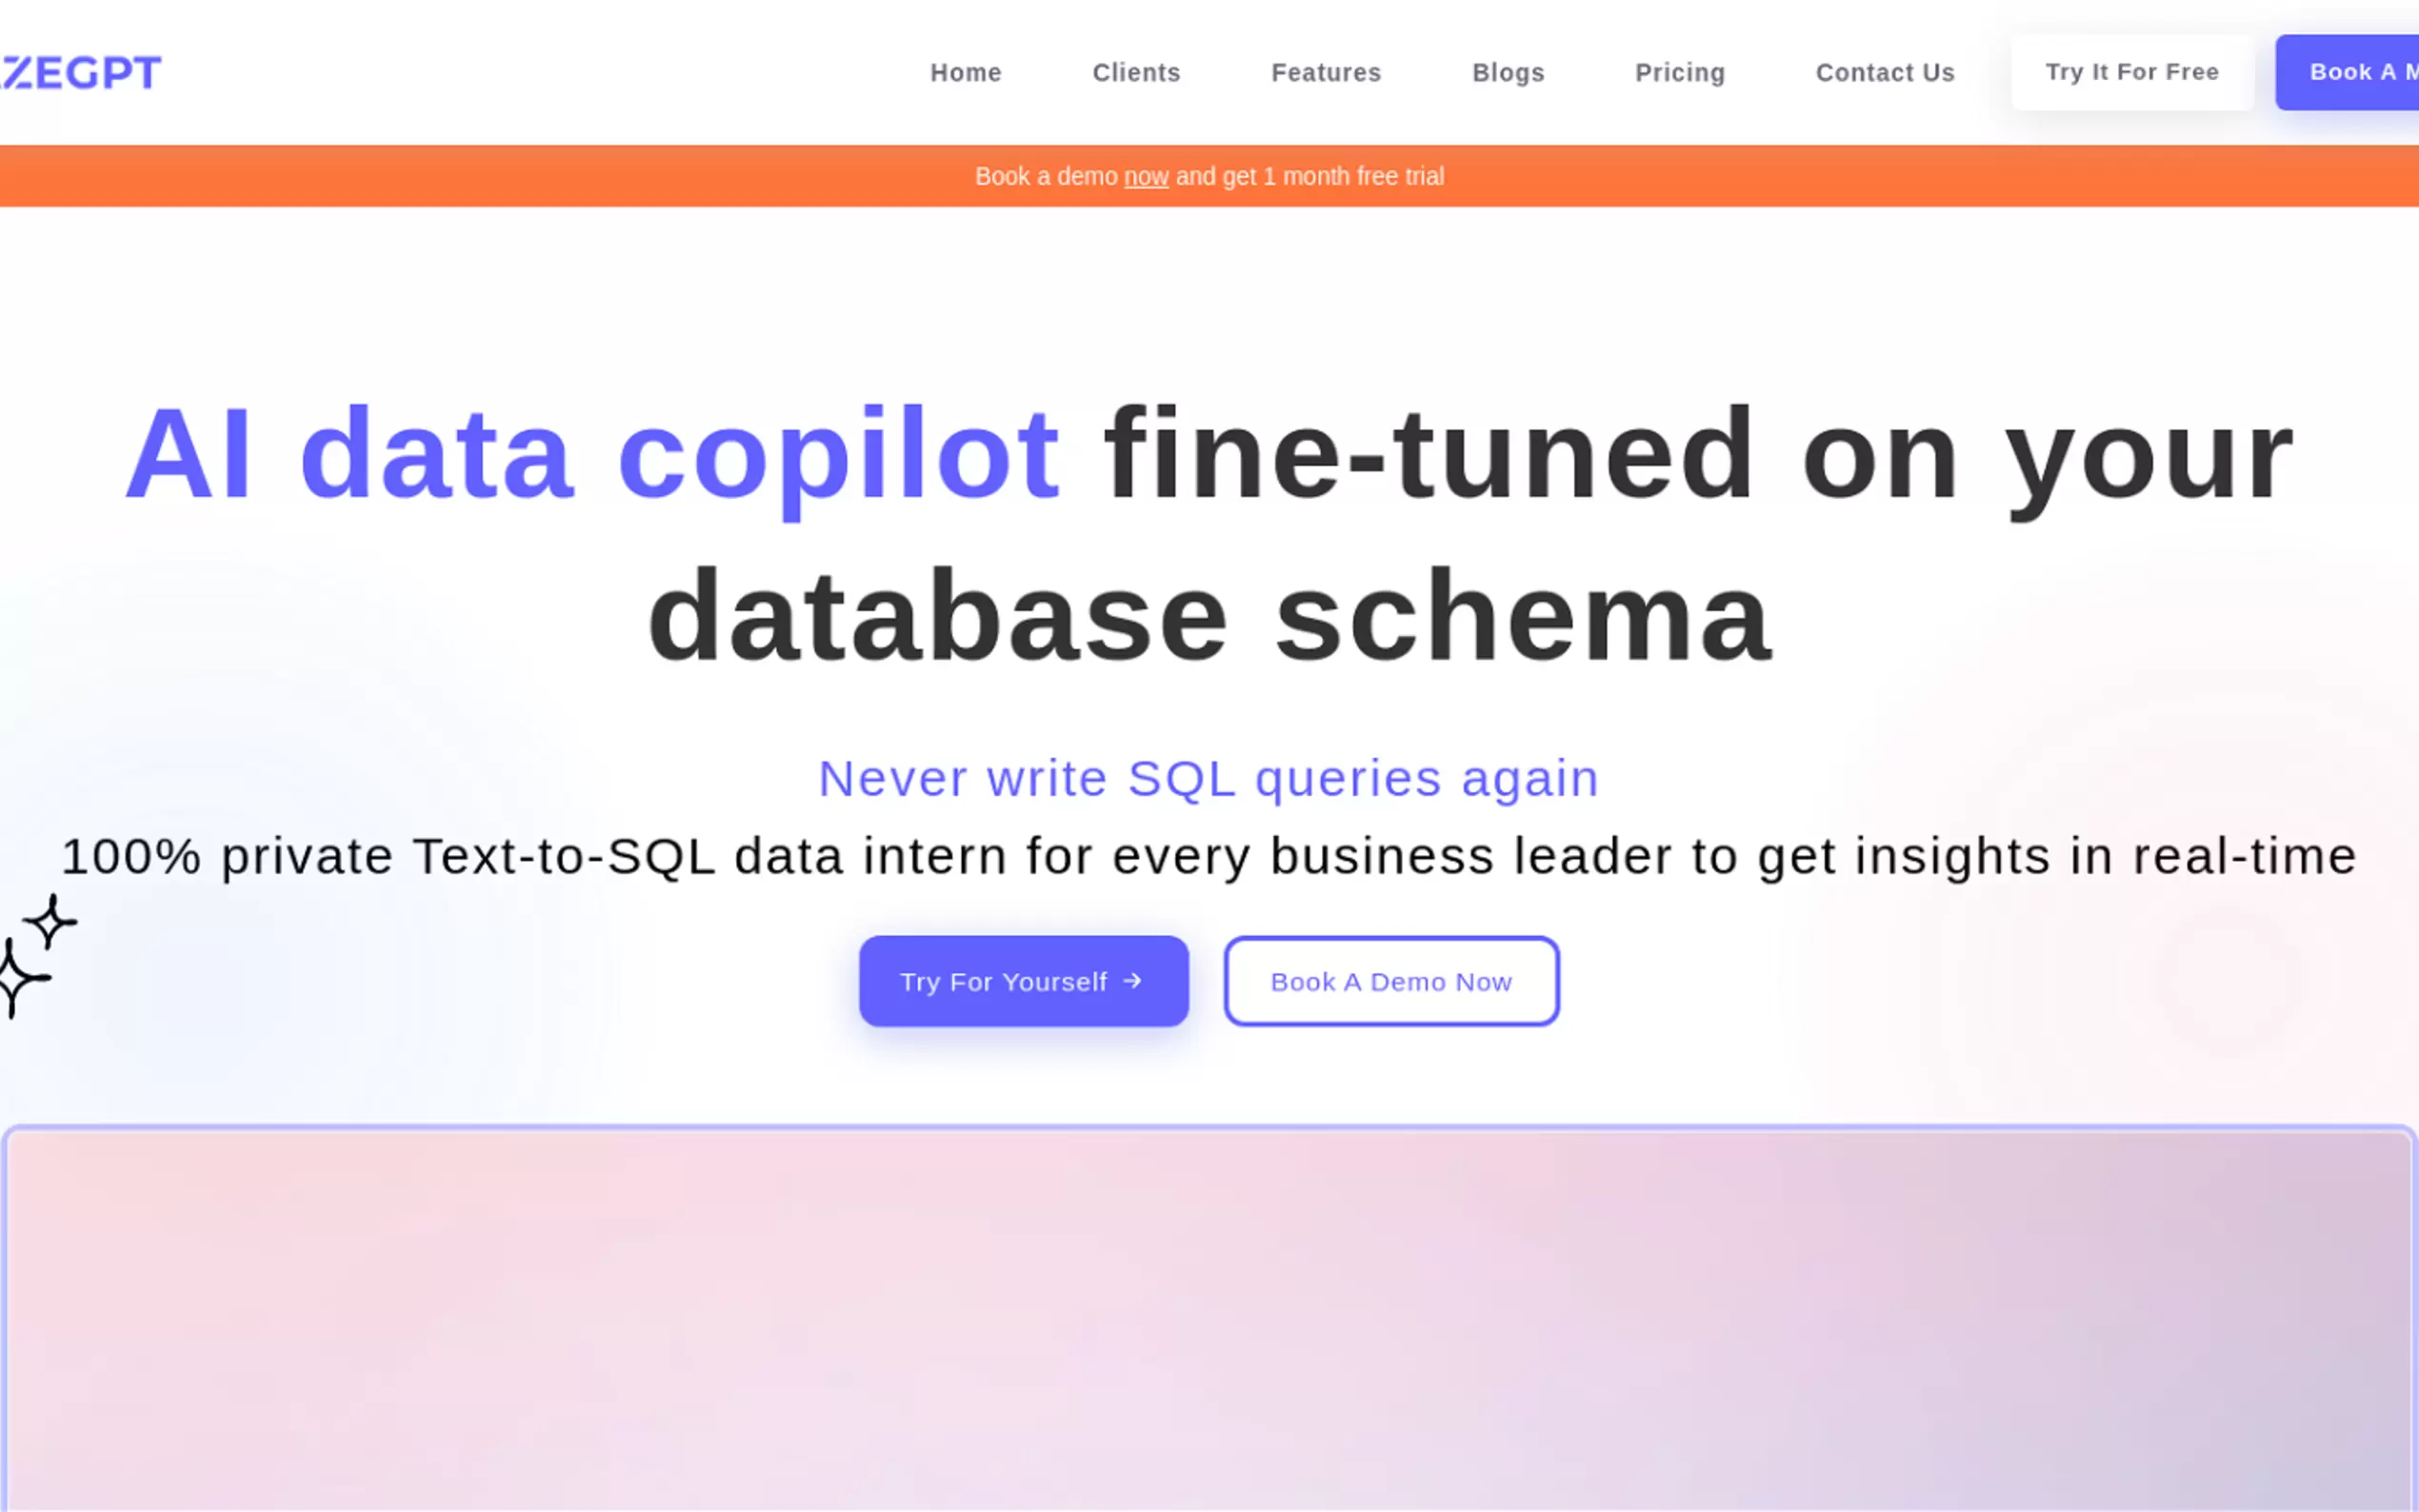Open the Home nav item
The width and height of the screenshot is (2419, 1512).
[965, 73]
